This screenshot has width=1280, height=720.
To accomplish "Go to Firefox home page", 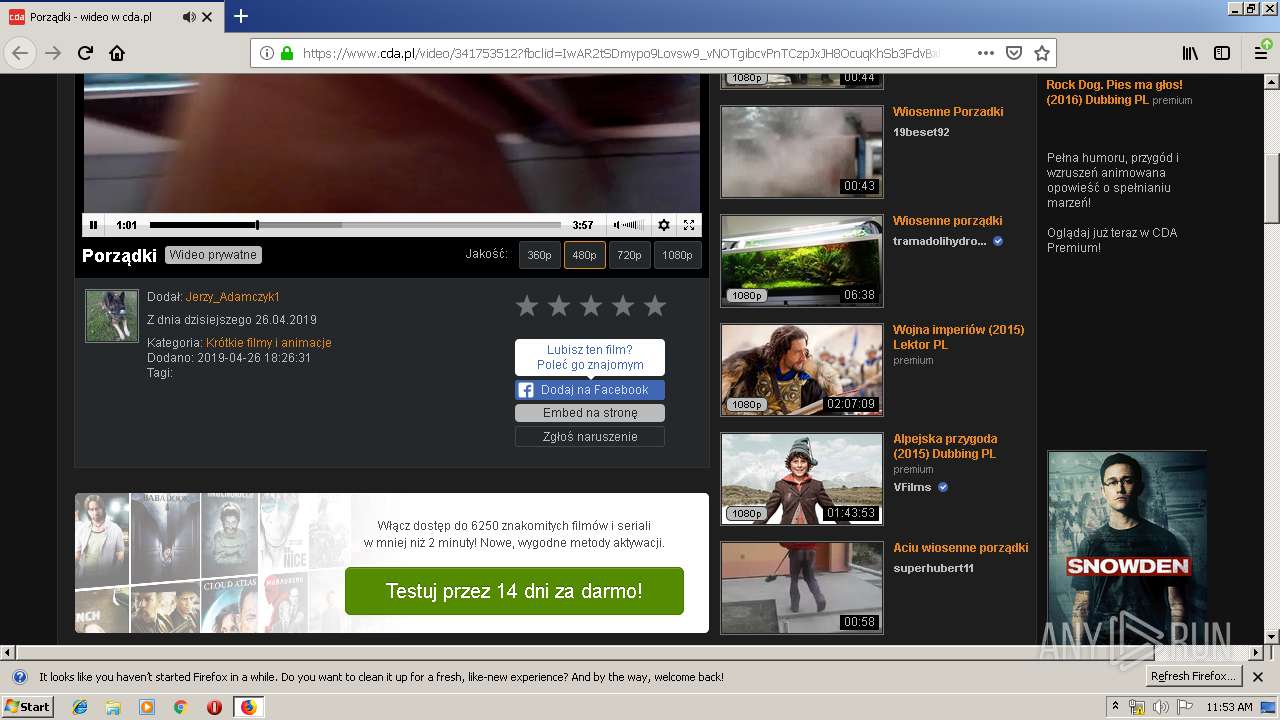I will click(117, 53).
